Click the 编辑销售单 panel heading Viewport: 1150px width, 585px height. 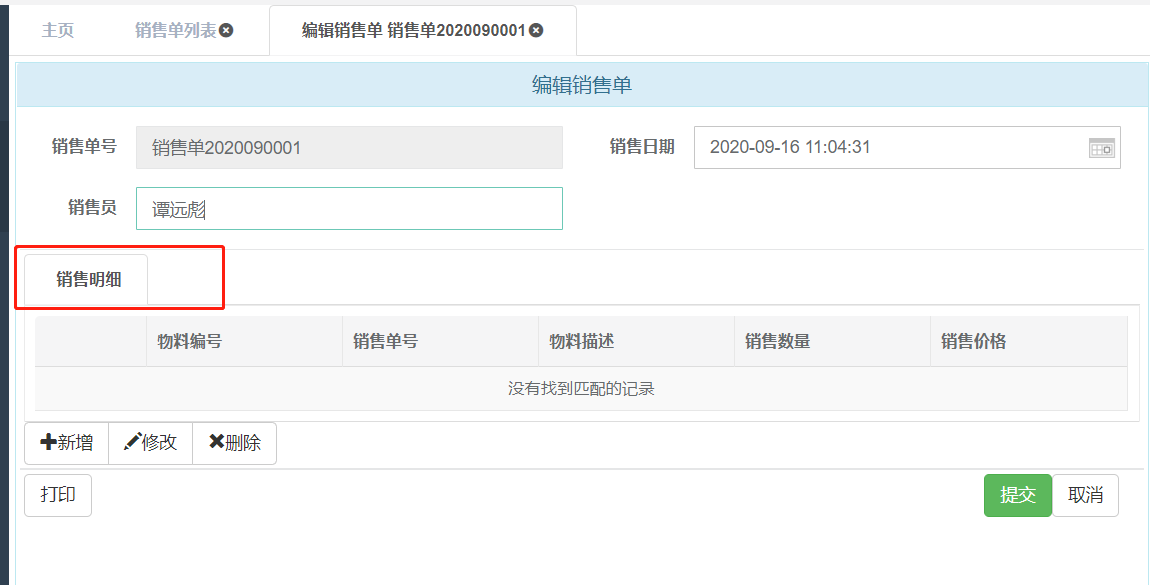coord(582,85)
